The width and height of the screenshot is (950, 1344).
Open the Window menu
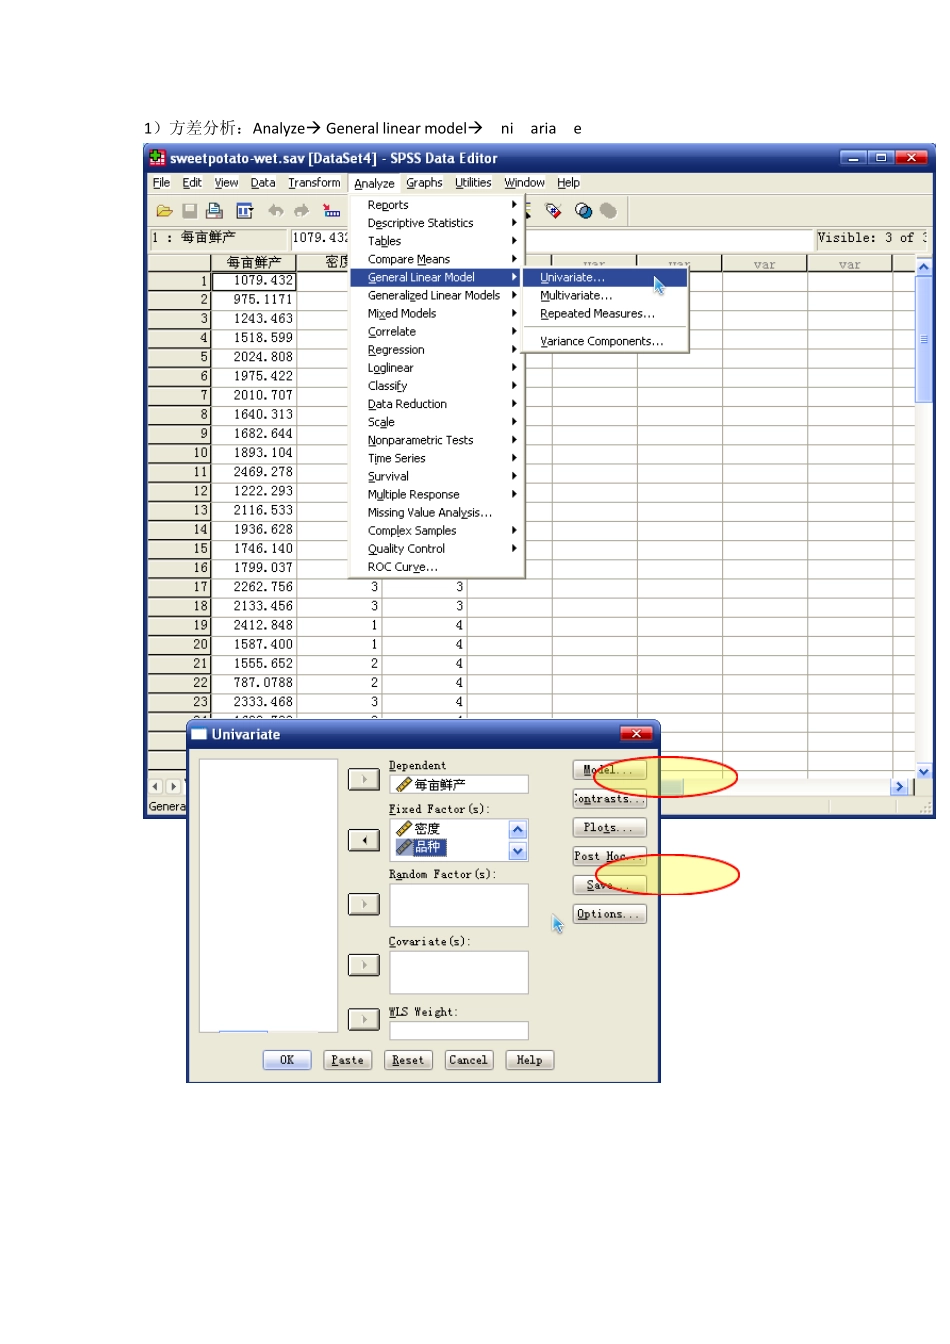[x=524, y=183]
